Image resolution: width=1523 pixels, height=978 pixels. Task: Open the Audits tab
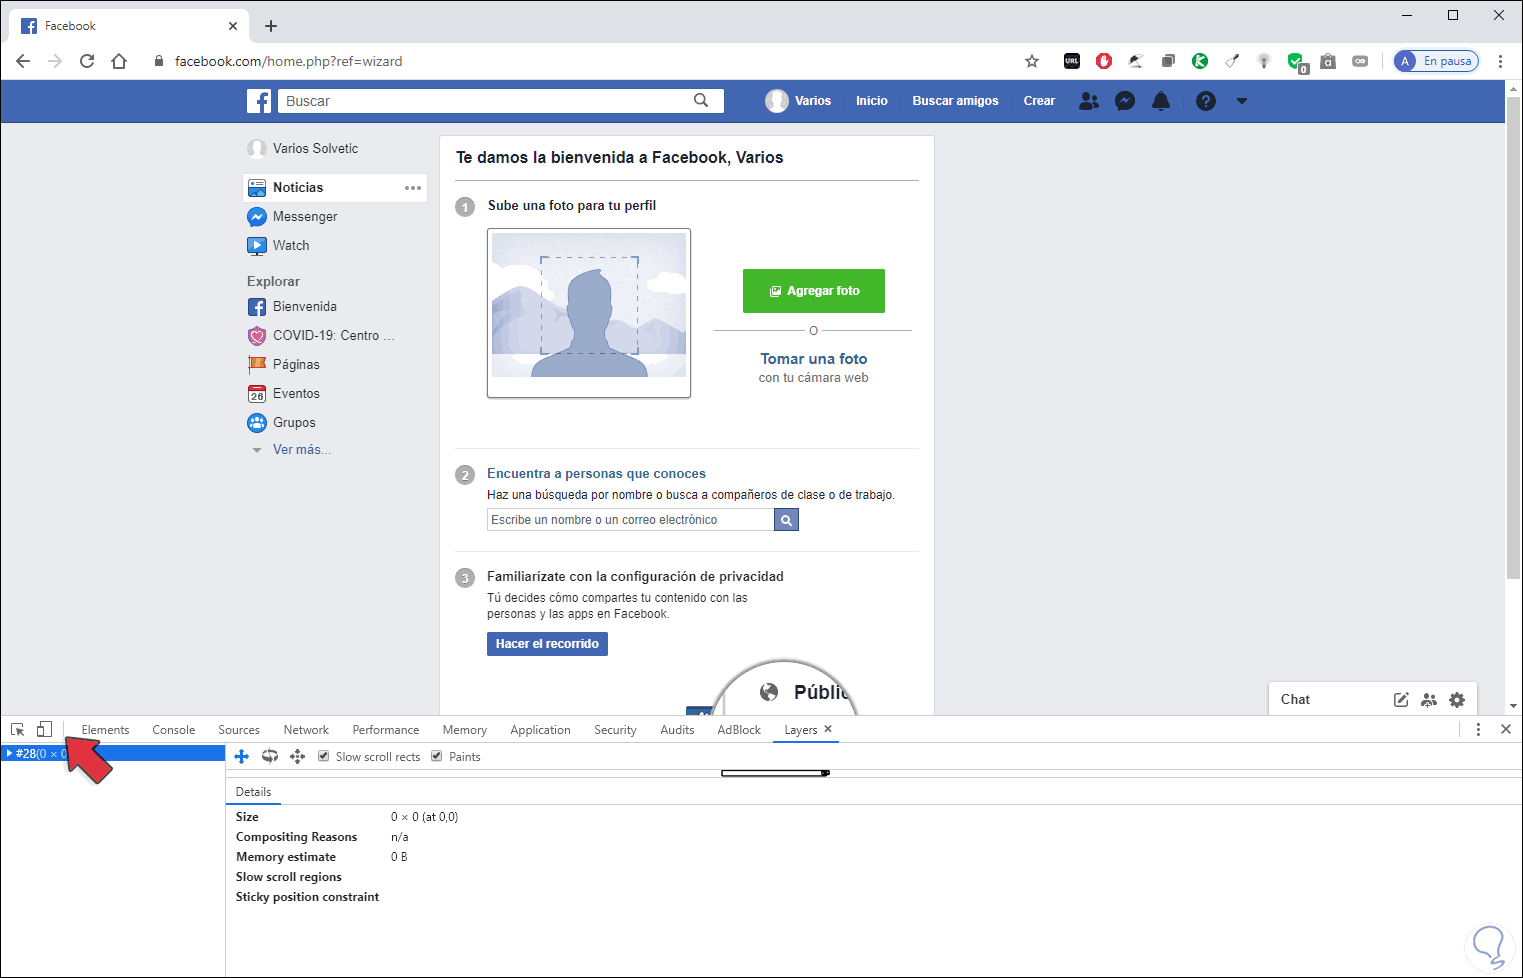(677, 730)
